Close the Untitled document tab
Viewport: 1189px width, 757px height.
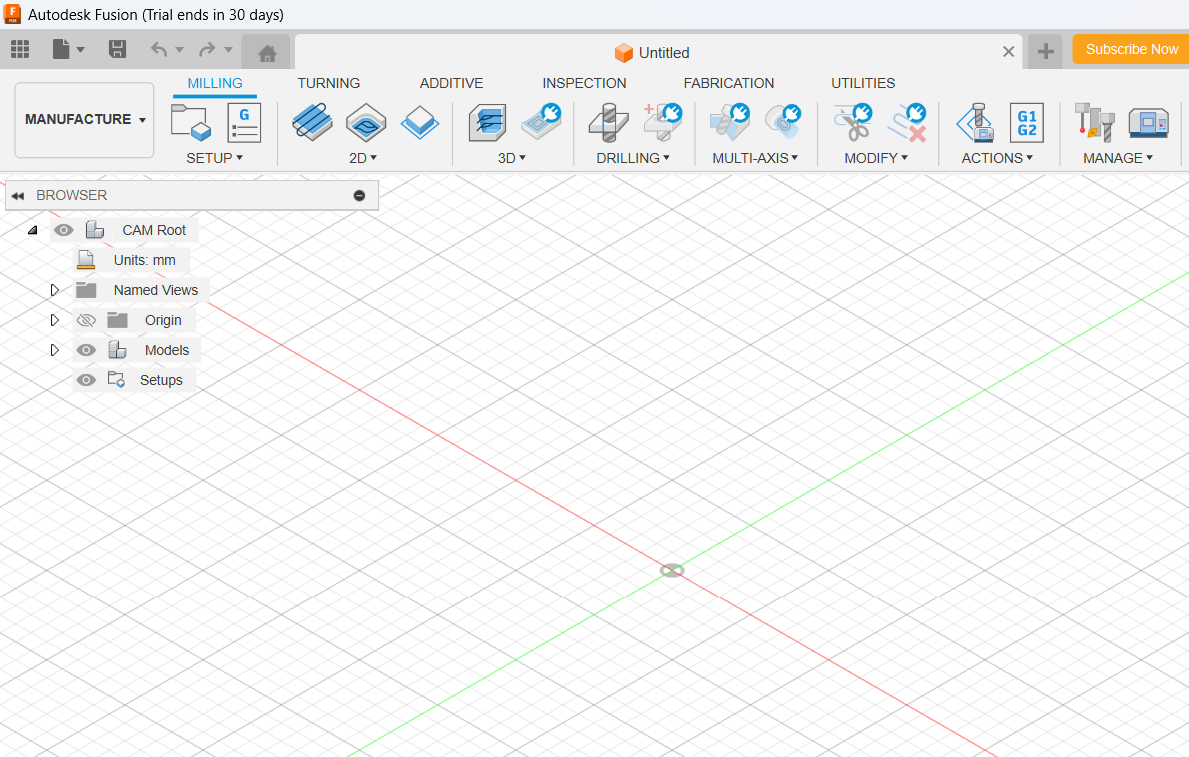coord(1009,52)
